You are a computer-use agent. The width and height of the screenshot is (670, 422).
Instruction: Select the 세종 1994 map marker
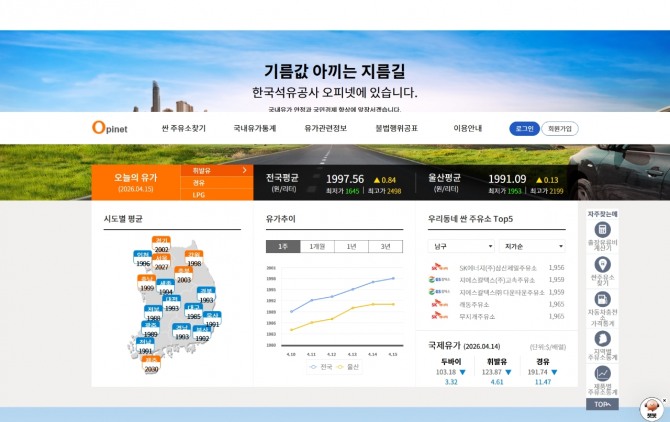(165, 287)
